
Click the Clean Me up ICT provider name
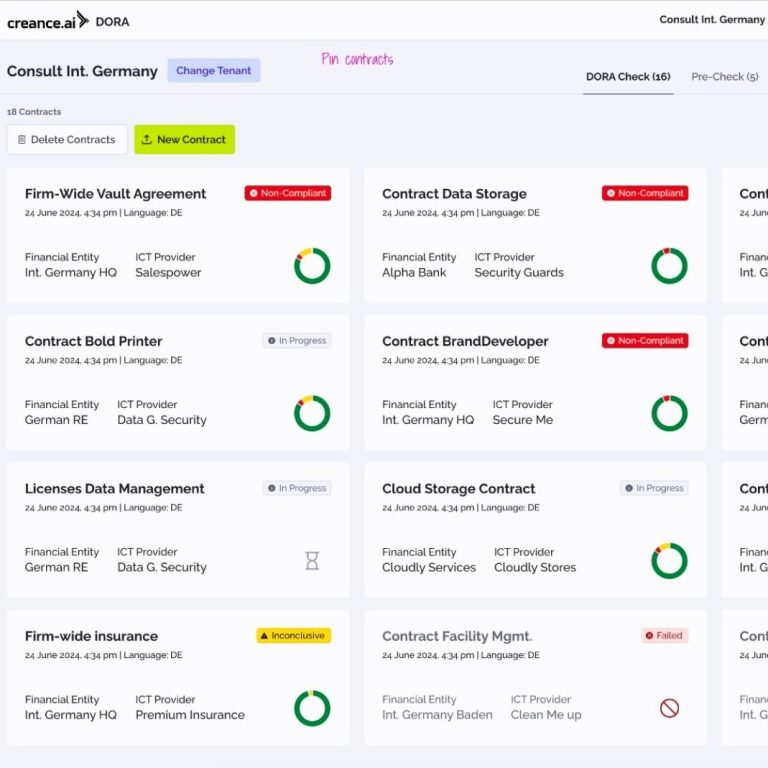[546, 715]
